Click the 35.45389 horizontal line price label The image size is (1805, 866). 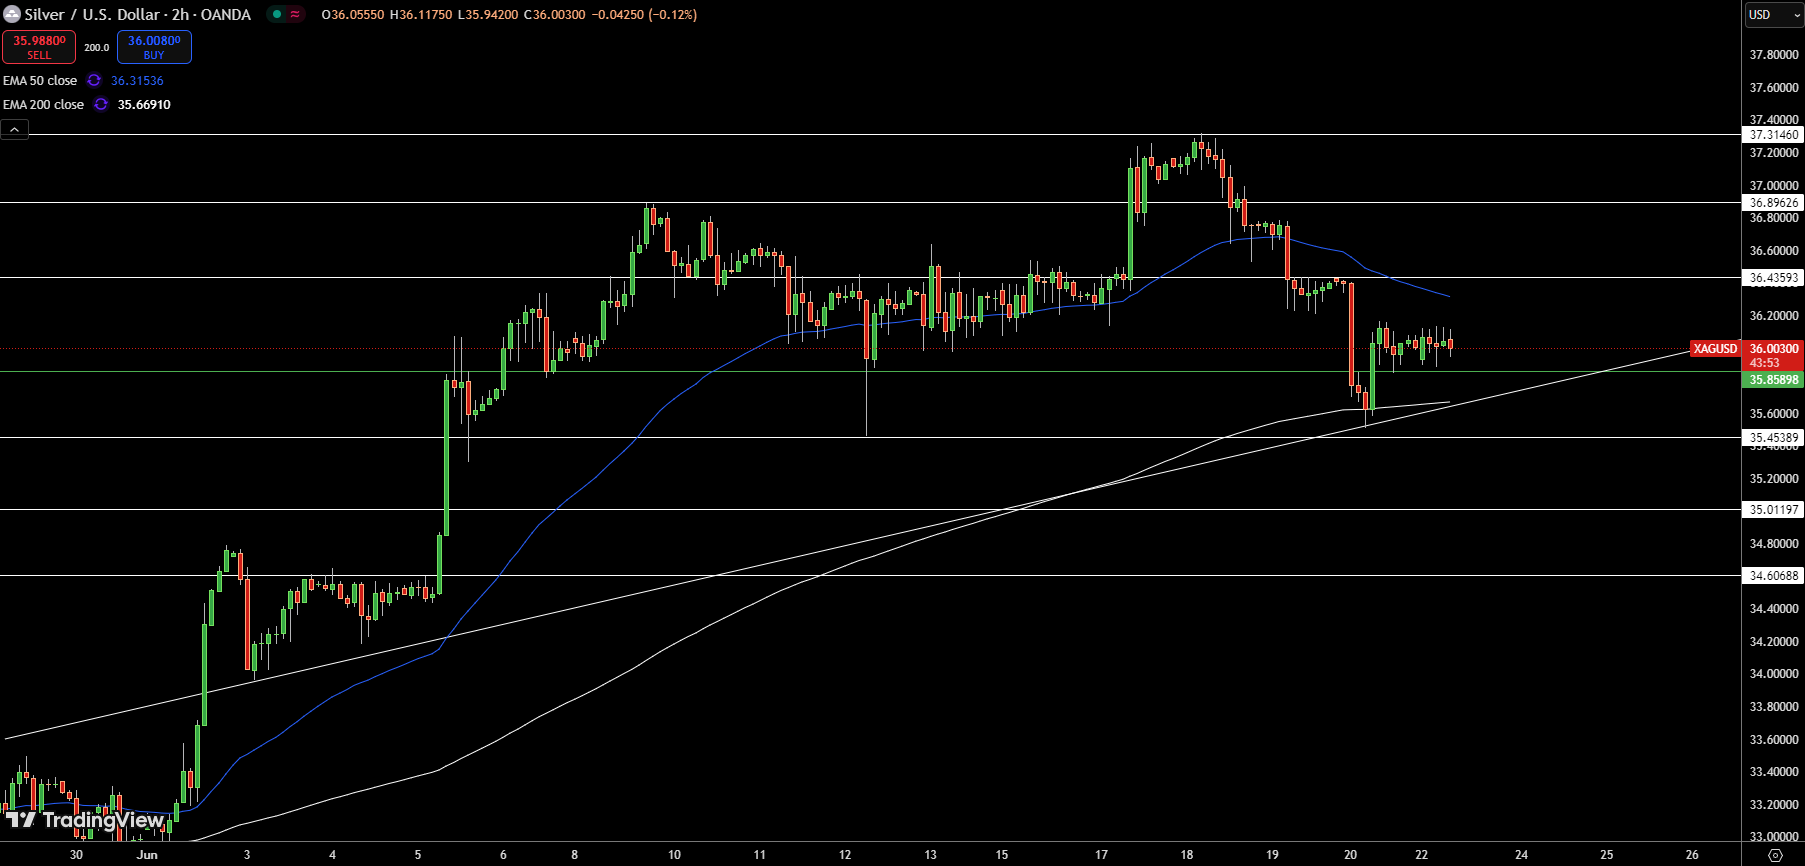(1773, 437)
